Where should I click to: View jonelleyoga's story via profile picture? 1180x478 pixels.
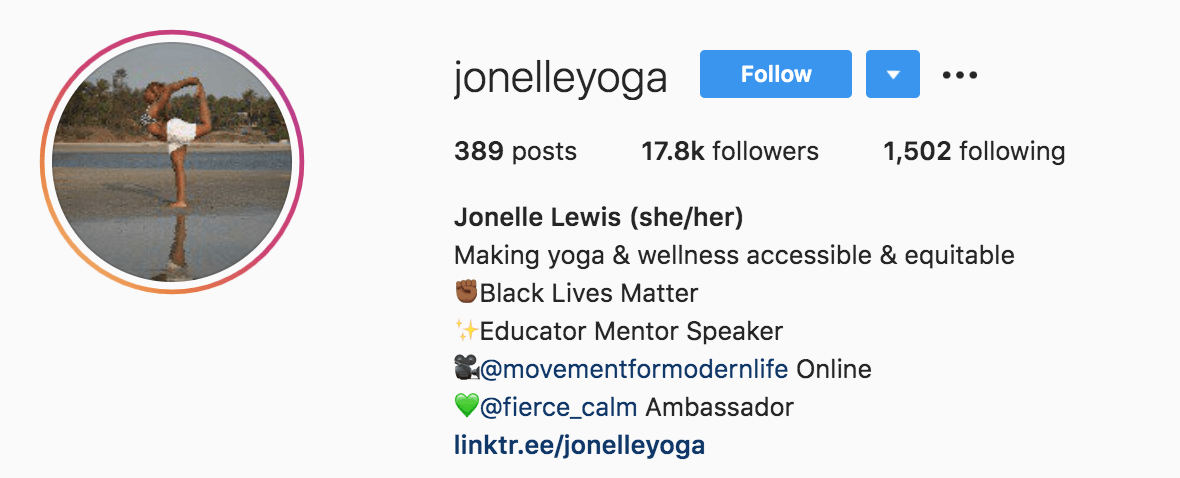pos(172,162)
